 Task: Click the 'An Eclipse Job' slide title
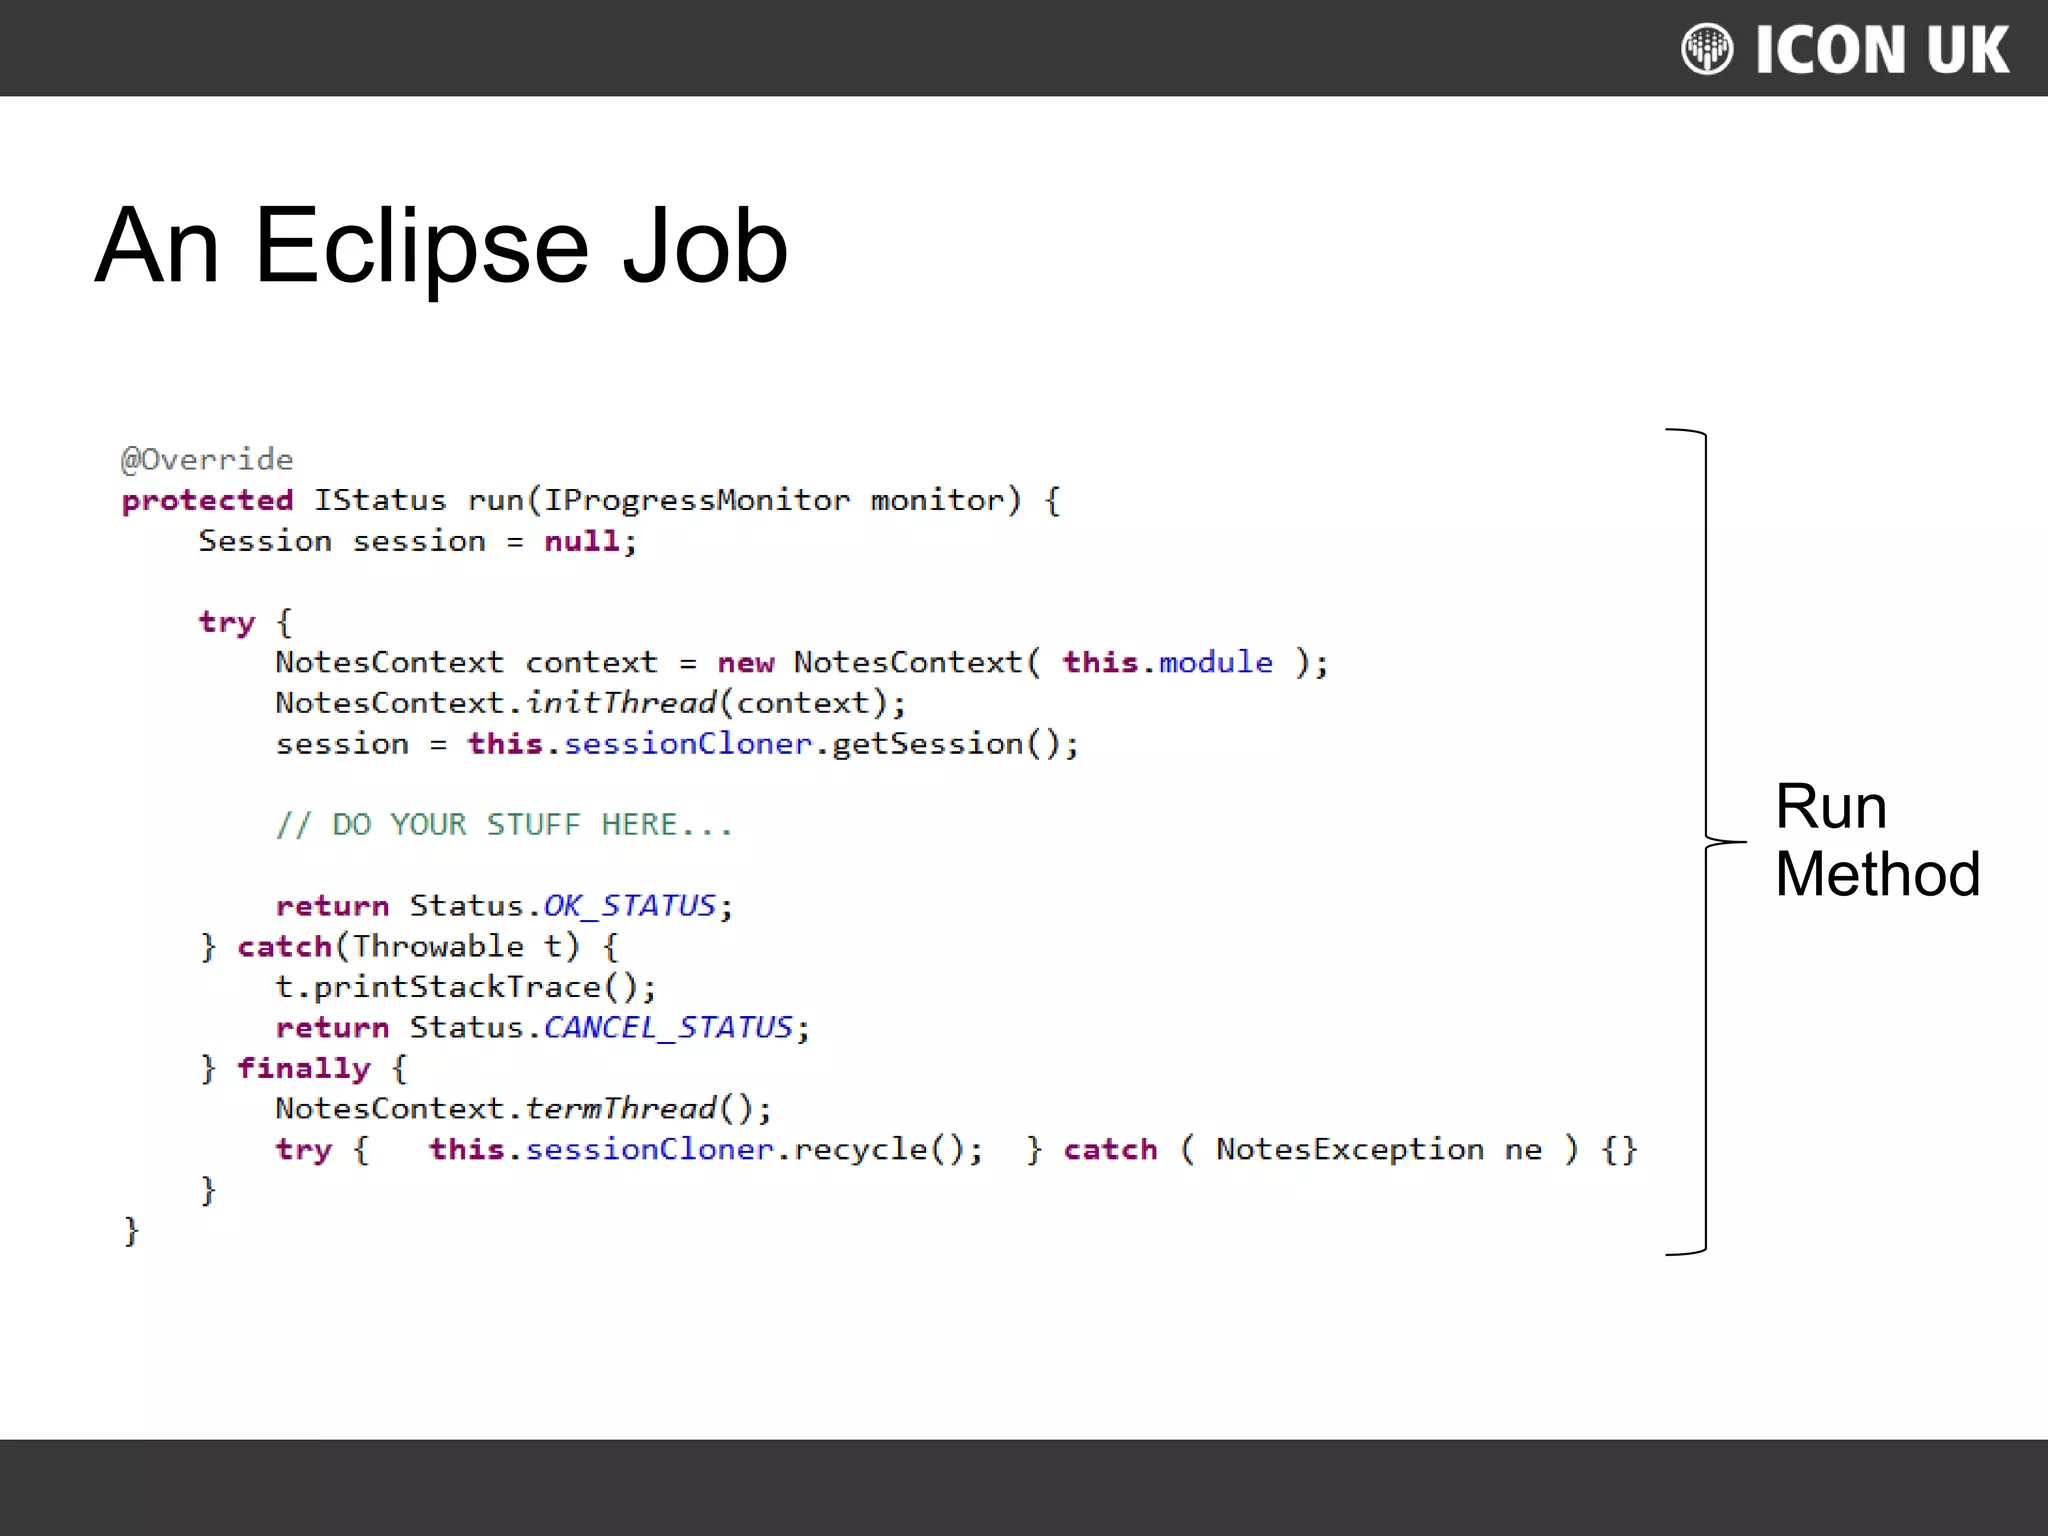pyautogui.click(x=441, y=246)
